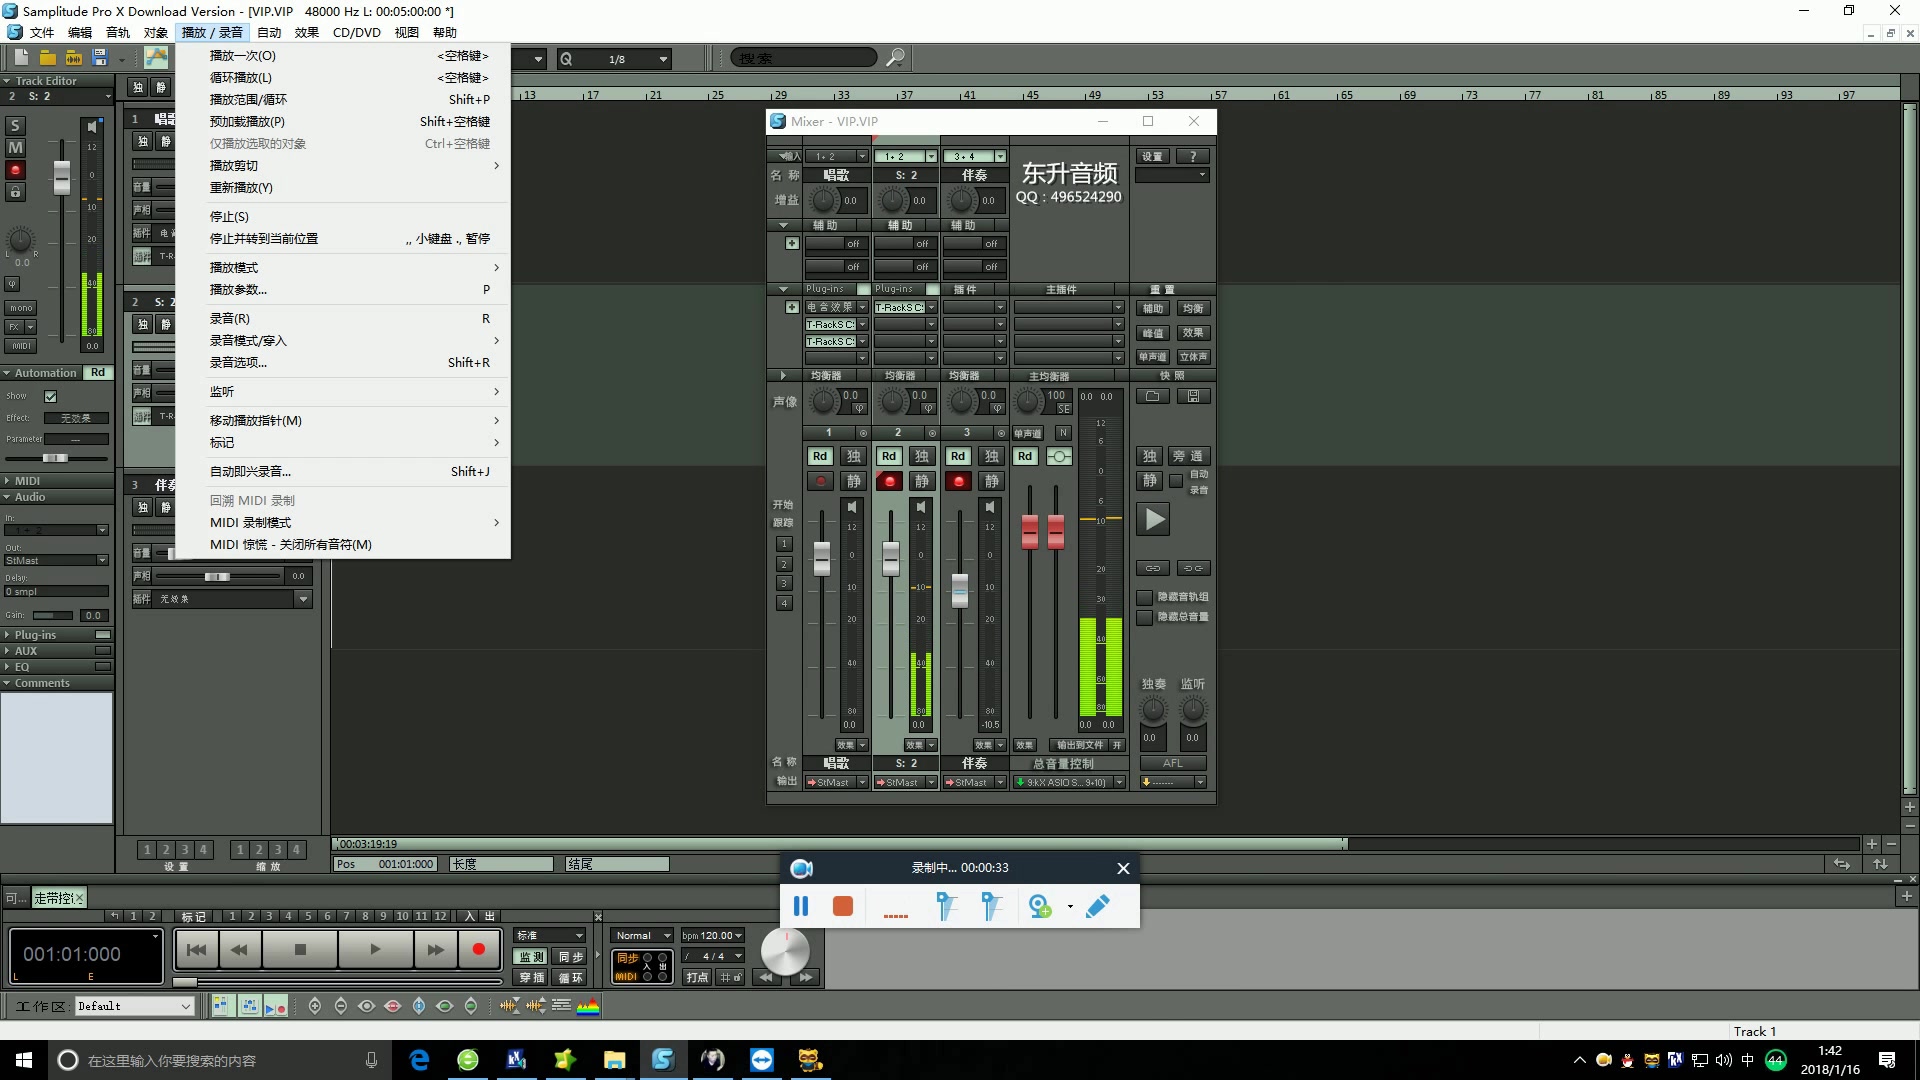Click the search magnifier icon in toolbar
Image resolution: width=1920 pixels, height=1080 pixels.
tap(895, 58)
